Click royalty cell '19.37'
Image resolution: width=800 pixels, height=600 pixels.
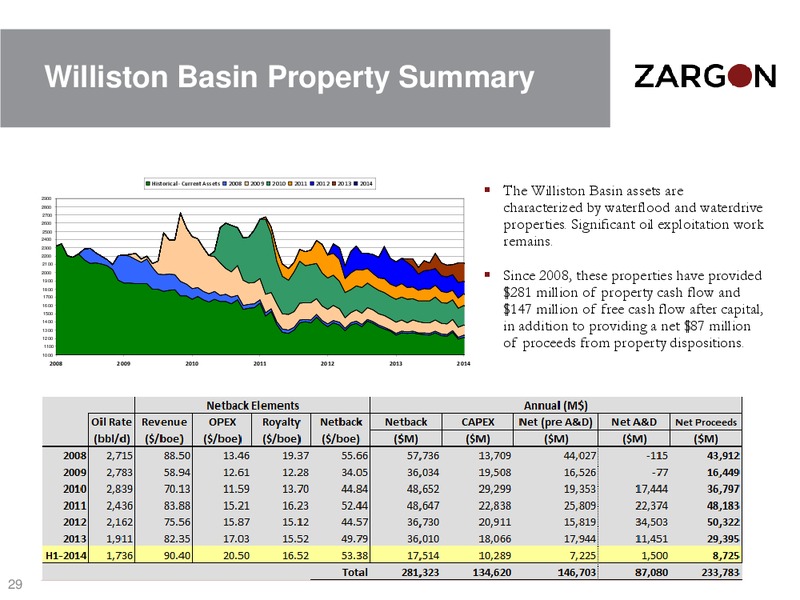(x=295, y=455)
